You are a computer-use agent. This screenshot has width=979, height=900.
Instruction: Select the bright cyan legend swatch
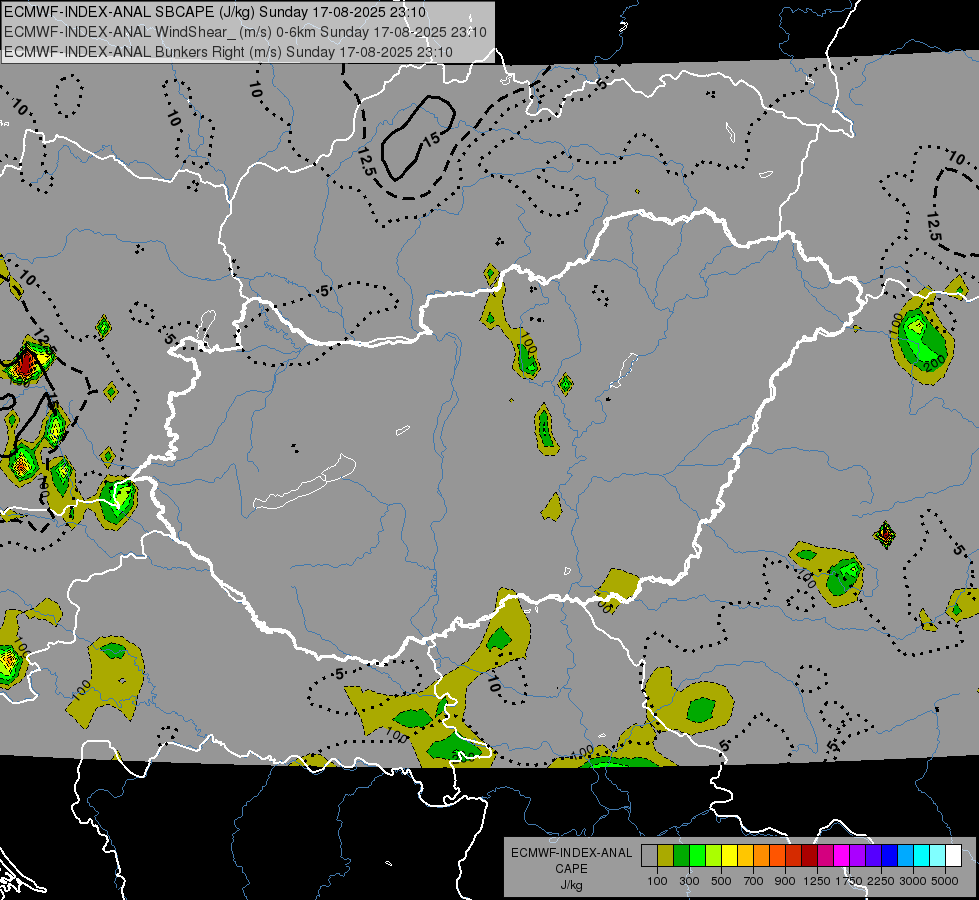(x=922, y=856)
